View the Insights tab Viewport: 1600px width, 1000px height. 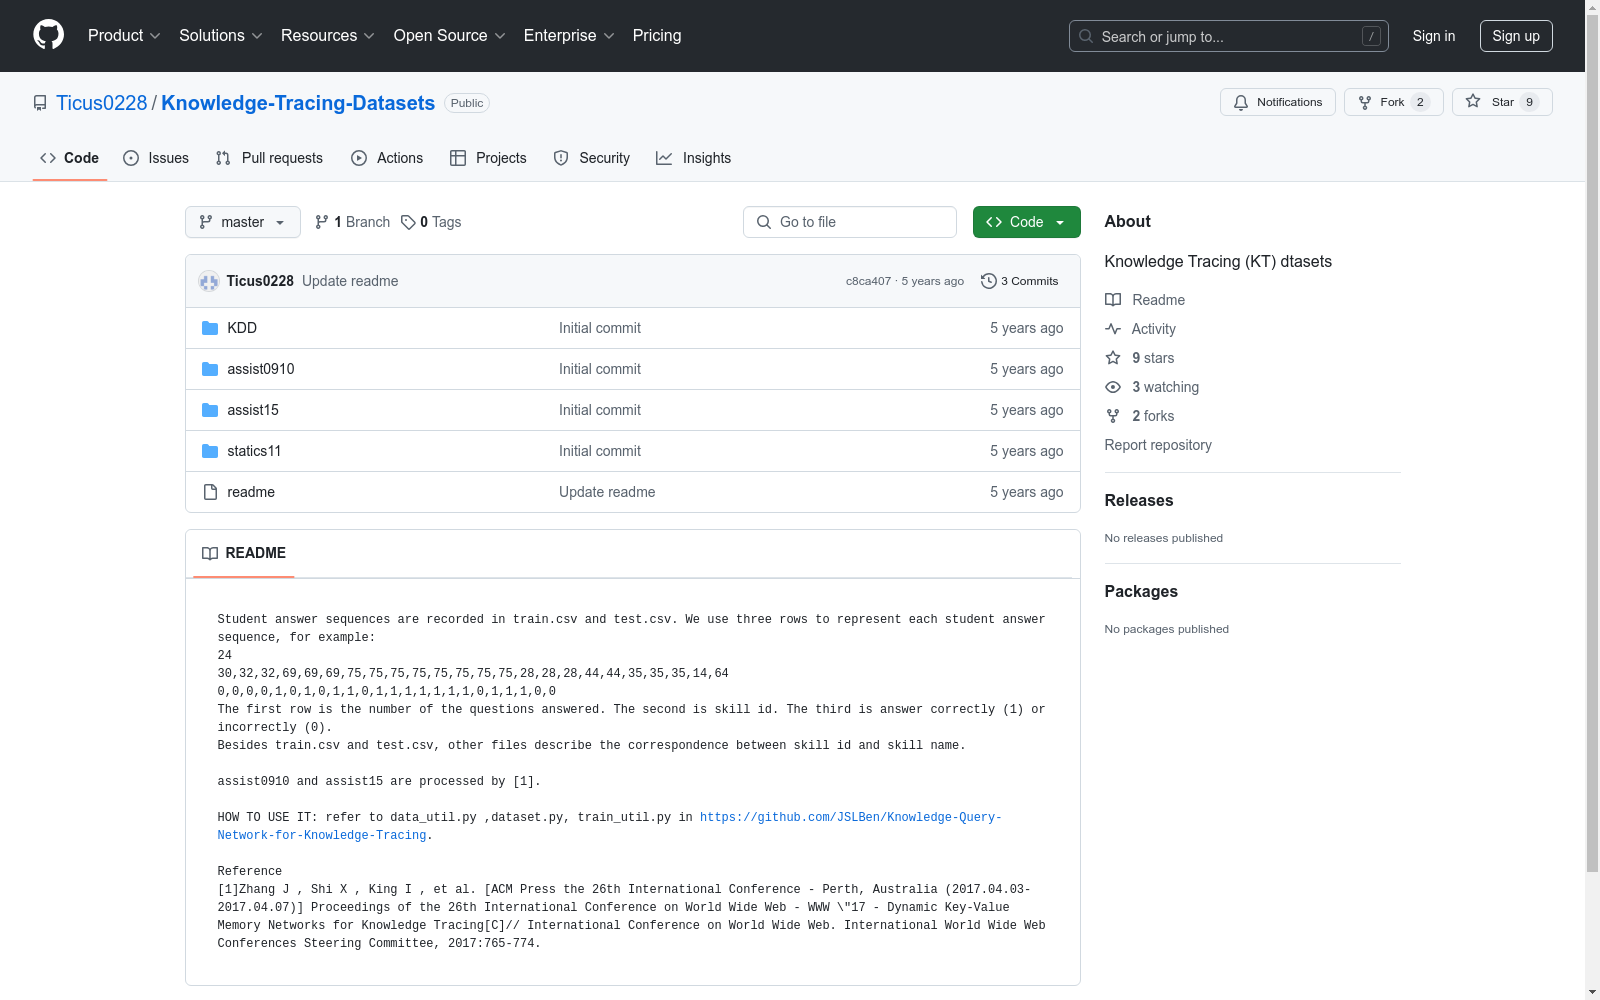(694, 158)
